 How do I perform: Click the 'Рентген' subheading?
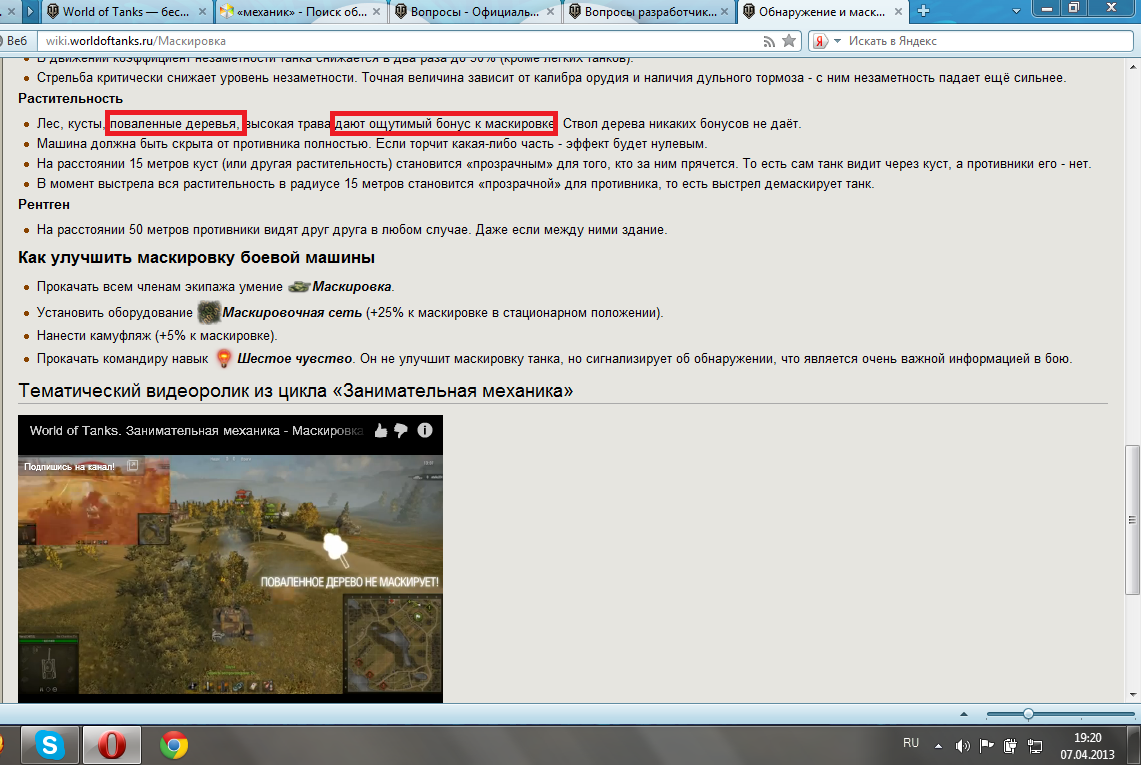coord(44,205)
